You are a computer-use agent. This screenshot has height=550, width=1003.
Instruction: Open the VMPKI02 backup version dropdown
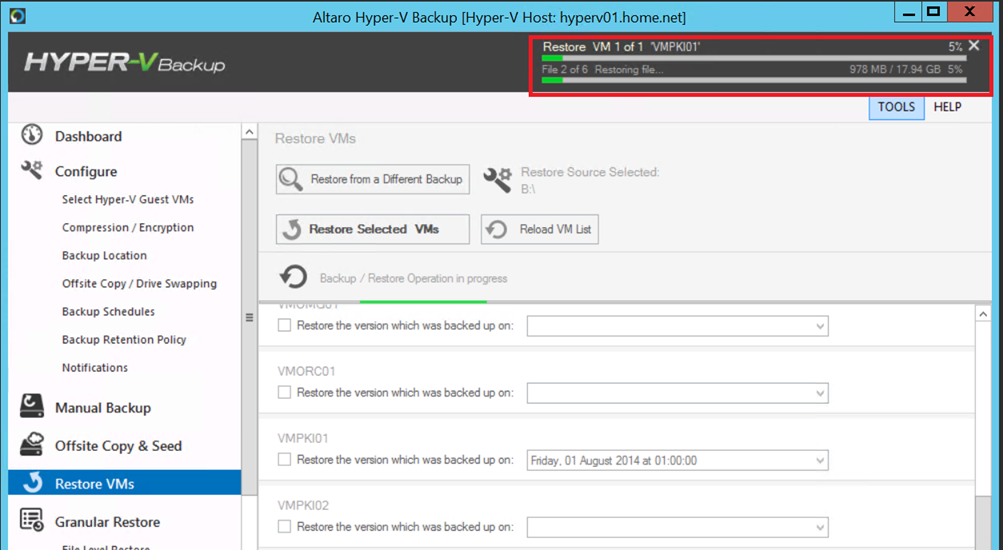click(x=677, y=528)
